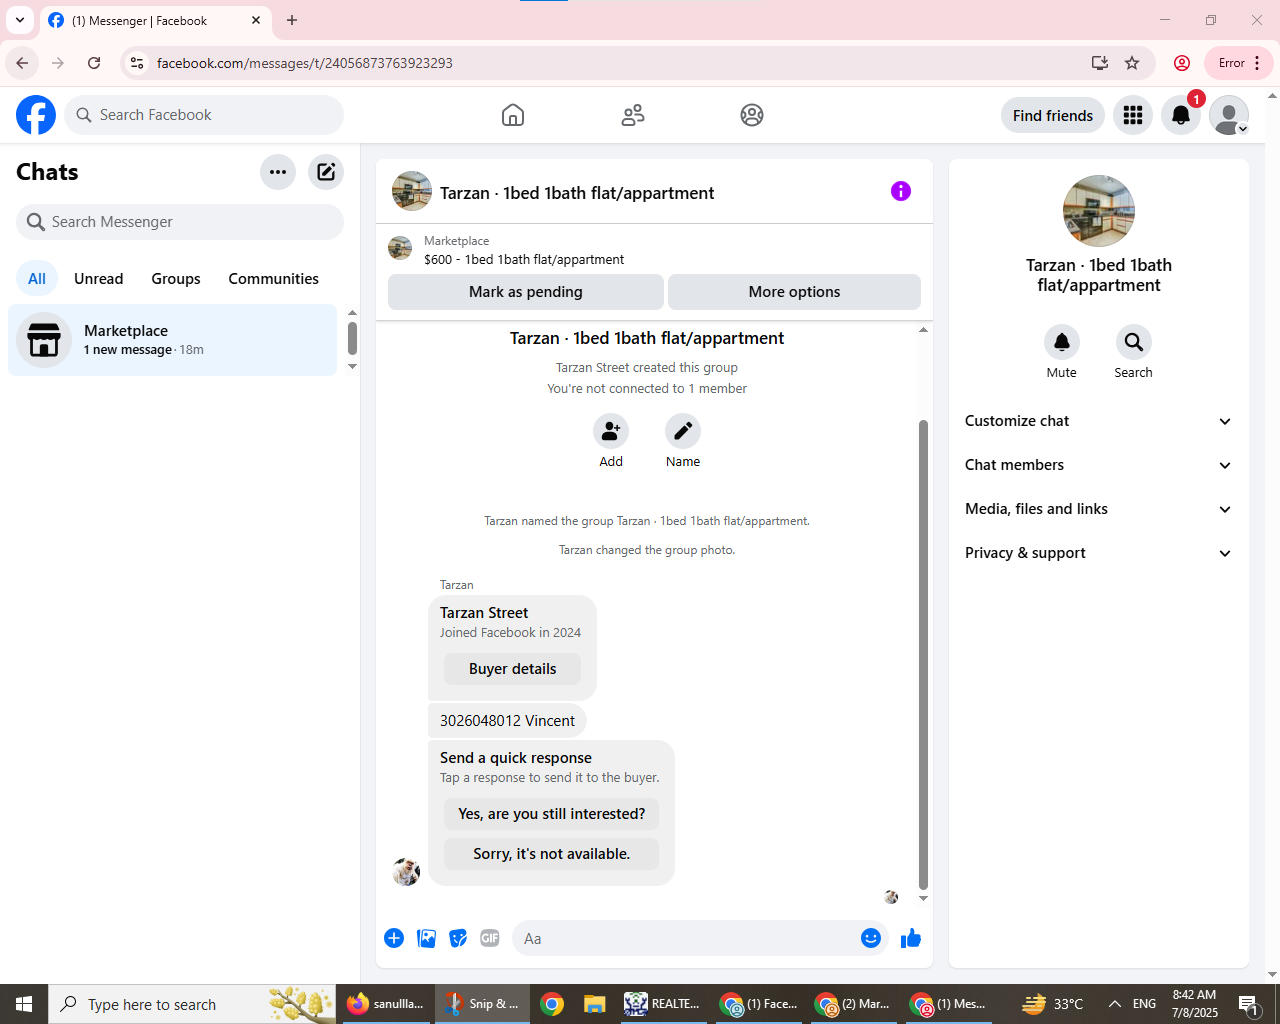Viewport: 1280px width, 1024px height.
Task: Open the group photo in right panel
Action: click(1099, 211)
